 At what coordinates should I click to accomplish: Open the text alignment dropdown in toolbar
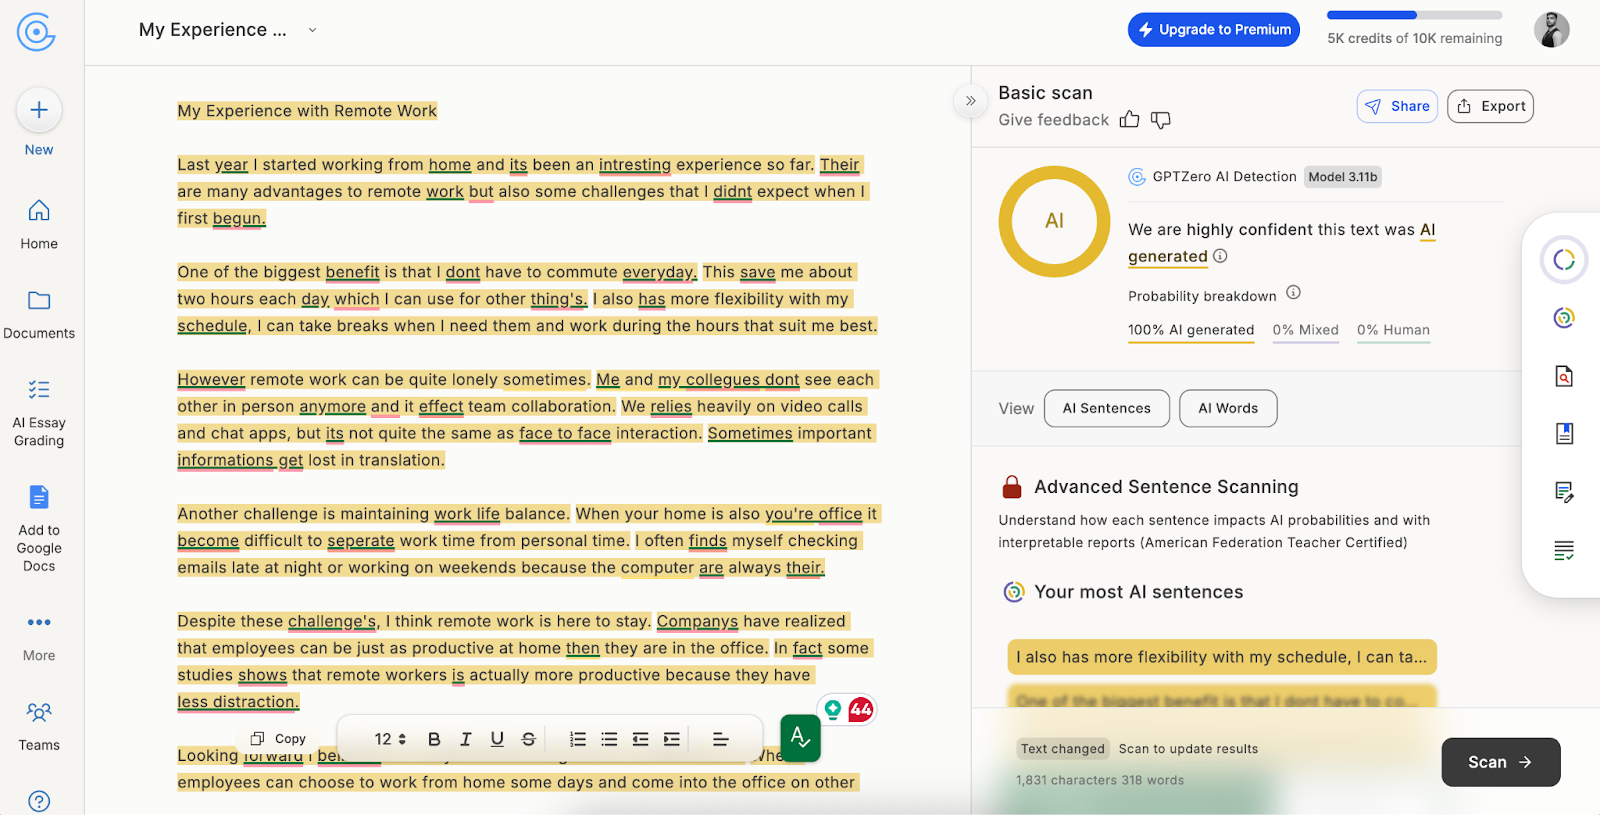tap(720, 739)
